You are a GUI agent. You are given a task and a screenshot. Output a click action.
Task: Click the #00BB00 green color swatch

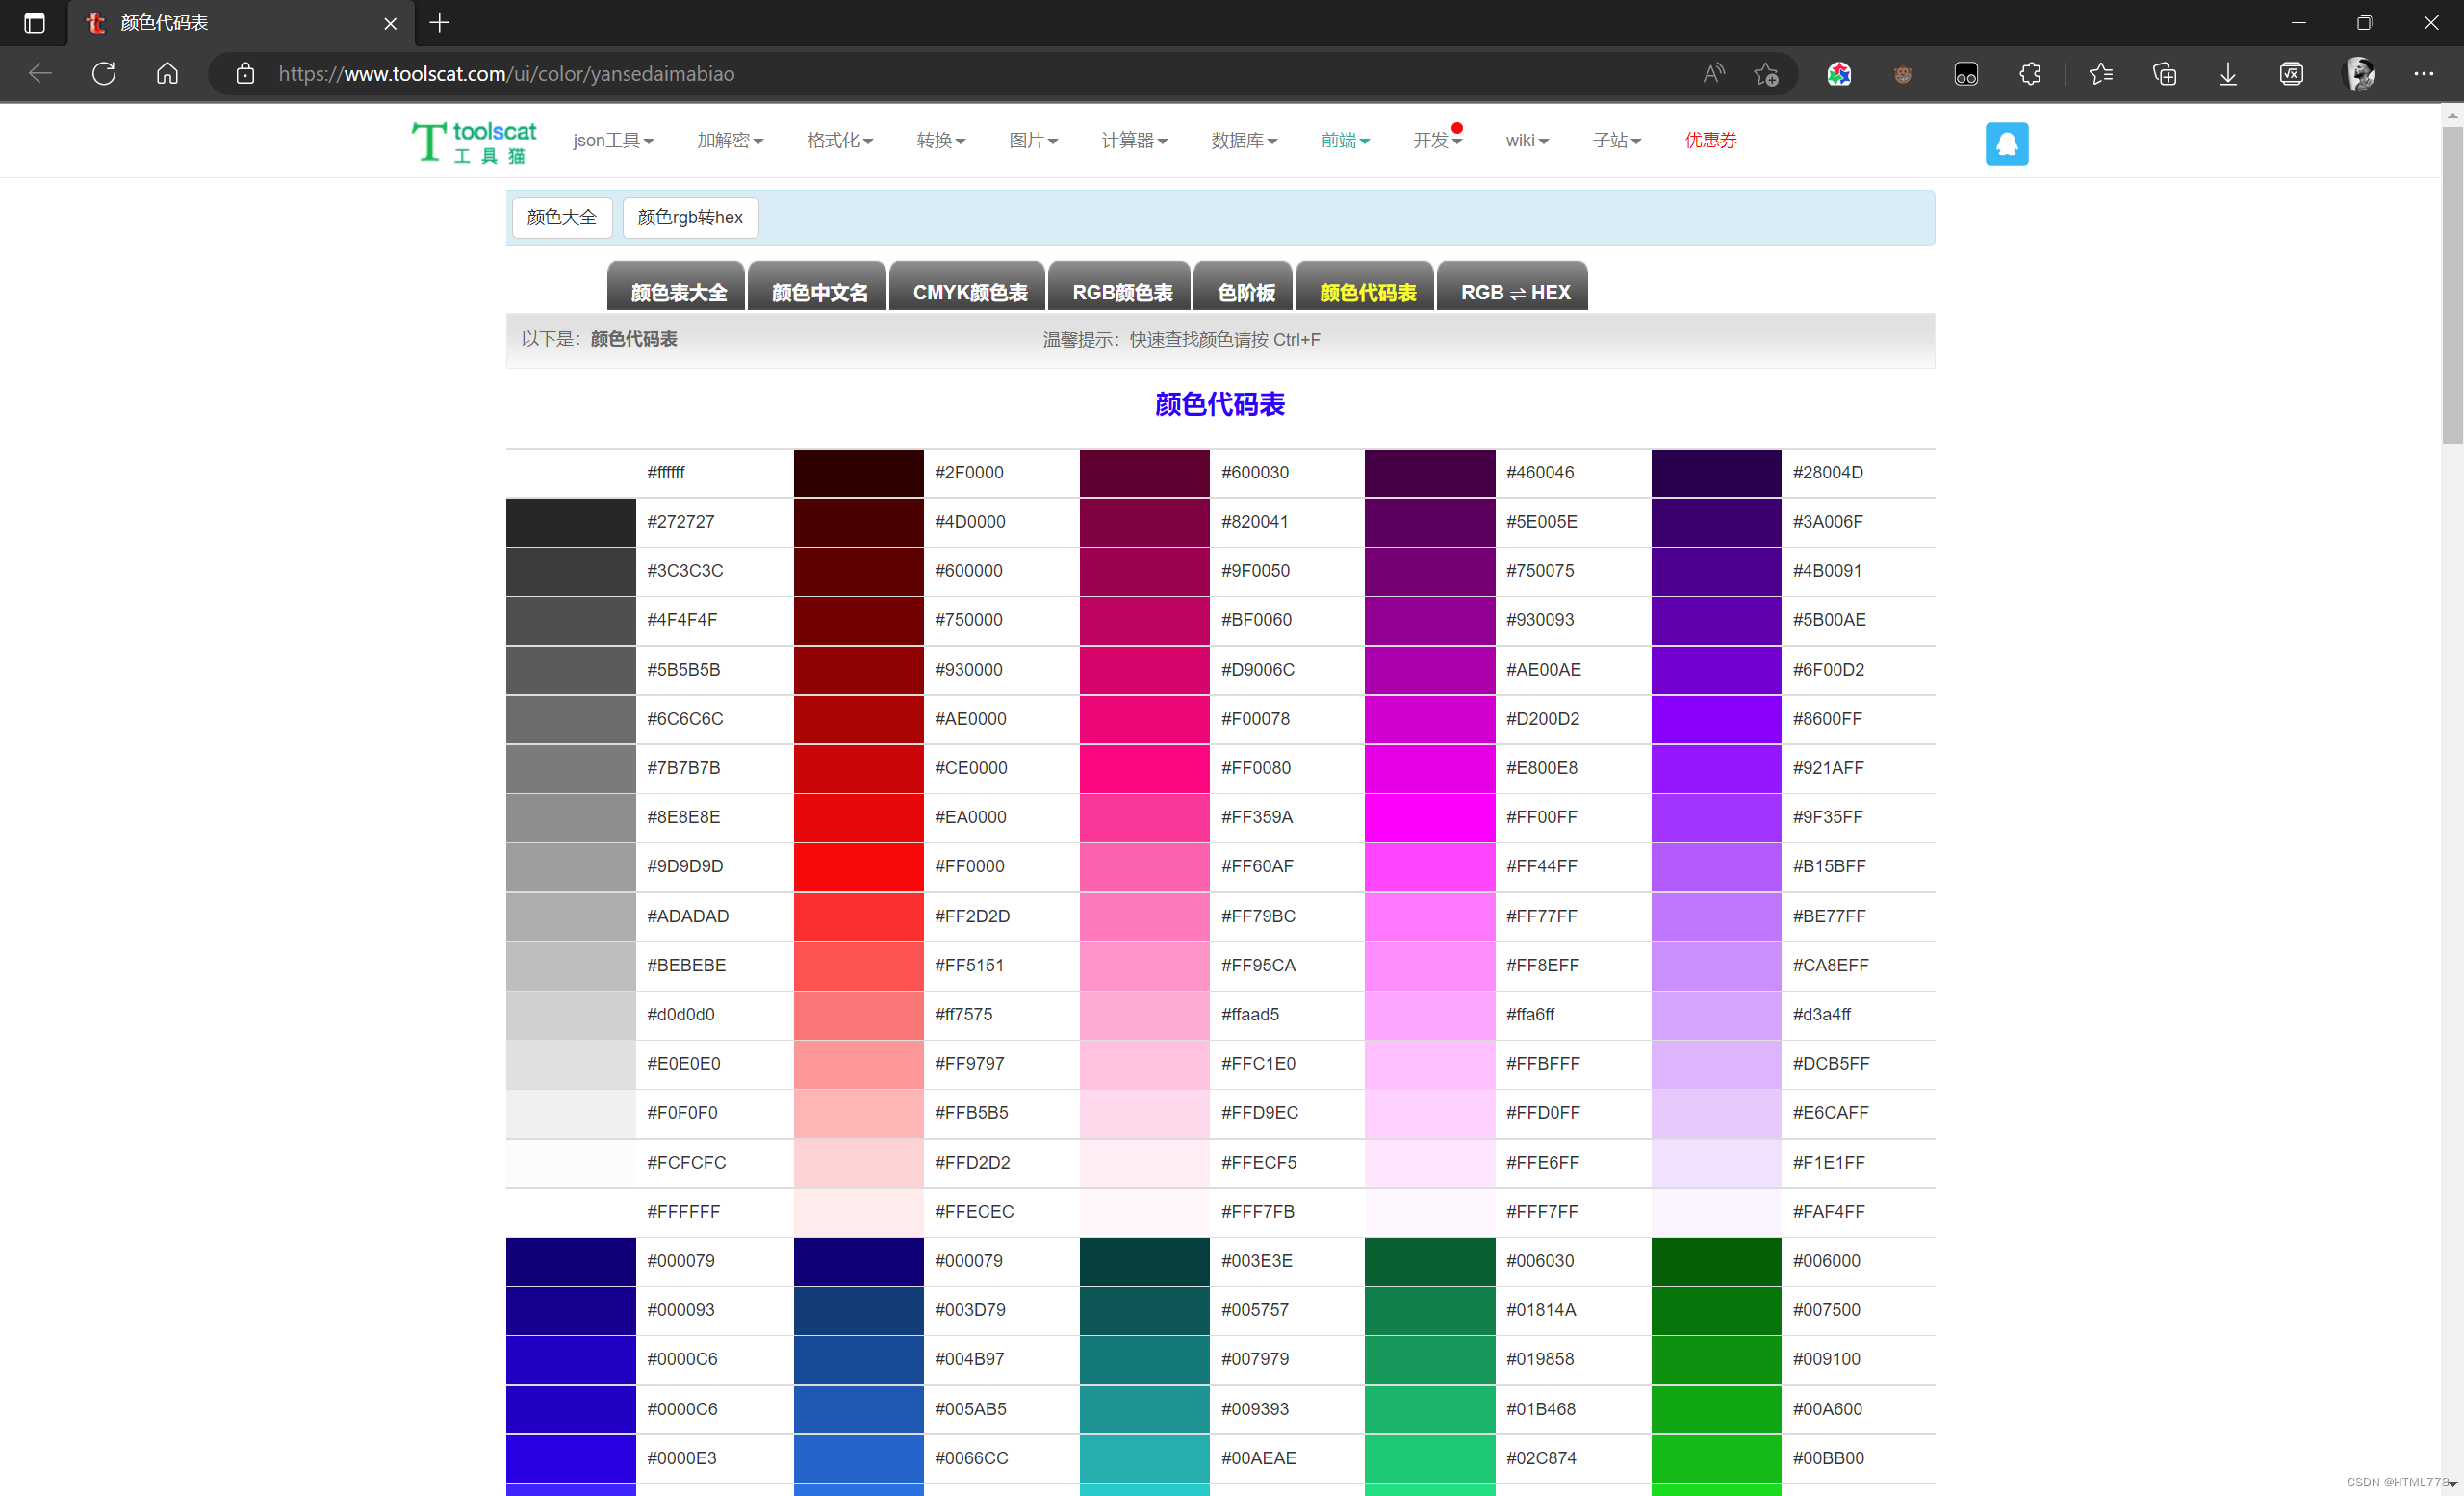1716,1459
